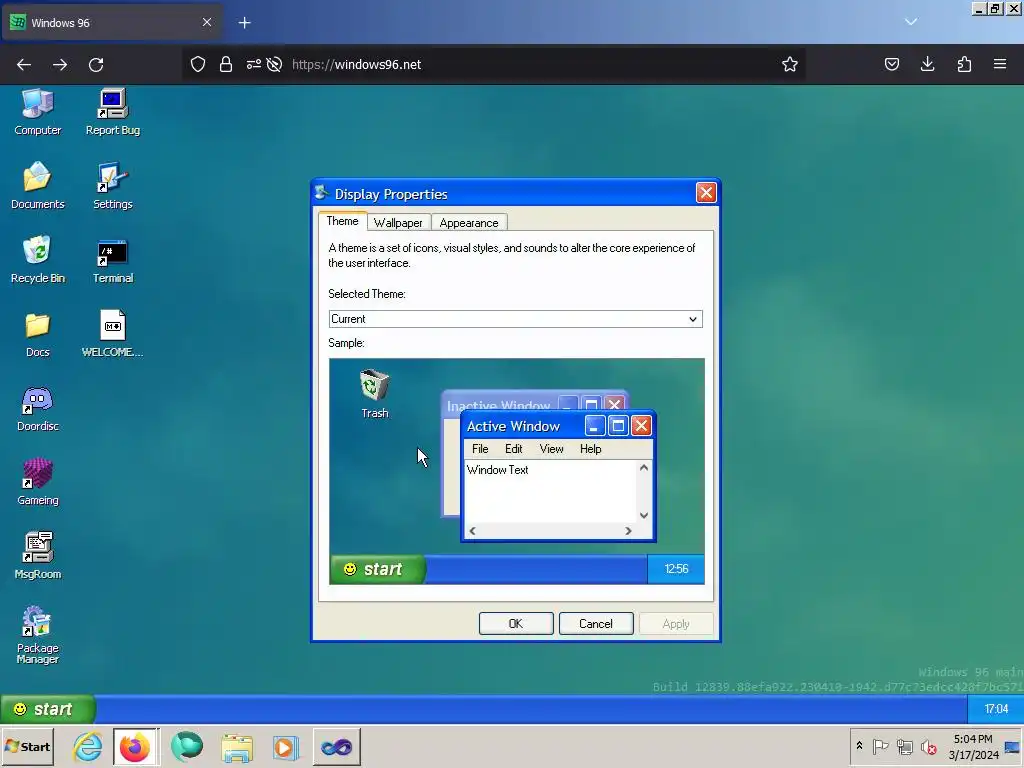This screenshot has width=1024, height=768.
Task: Open the media player taskbar icon
Action: tap(285, 746)
